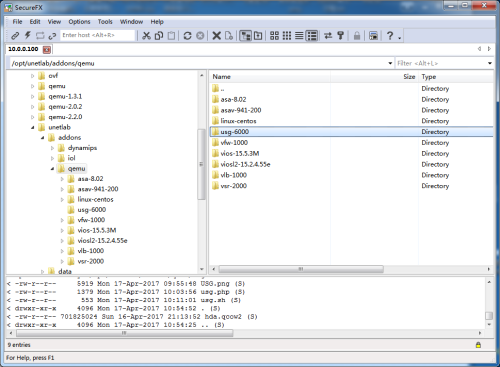Screen dimensions: 500x367
Task: Click the Delete X icon
Action: [x=217, y=35]
